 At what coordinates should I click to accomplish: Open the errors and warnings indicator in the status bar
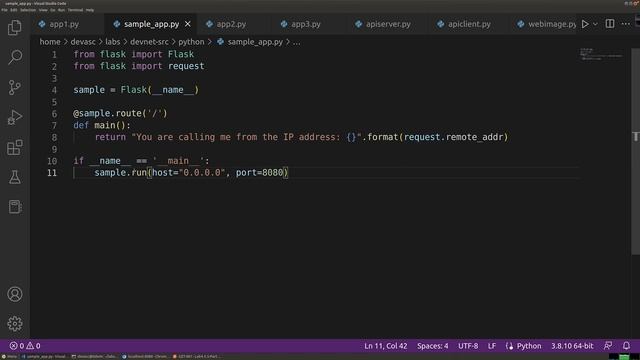click(x=25, y=346)
